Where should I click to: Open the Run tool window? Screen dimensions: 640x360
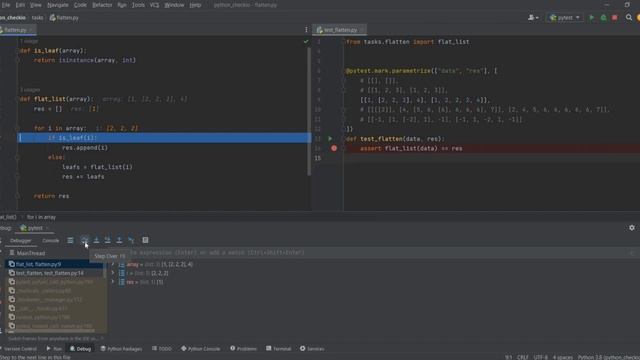coord(54,349)
